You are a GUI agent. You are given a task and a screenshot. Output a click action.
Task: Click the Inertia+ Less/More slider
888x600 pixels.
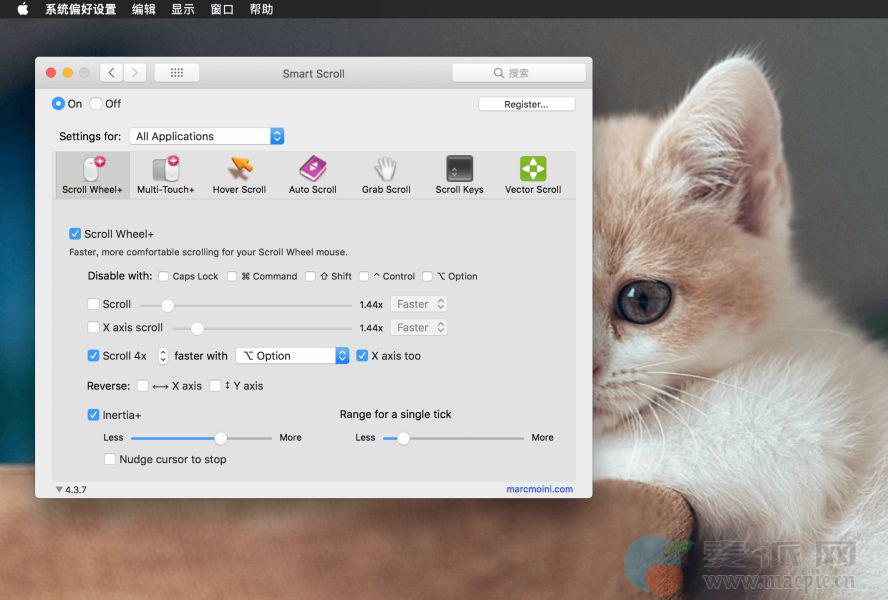(201, 438)
